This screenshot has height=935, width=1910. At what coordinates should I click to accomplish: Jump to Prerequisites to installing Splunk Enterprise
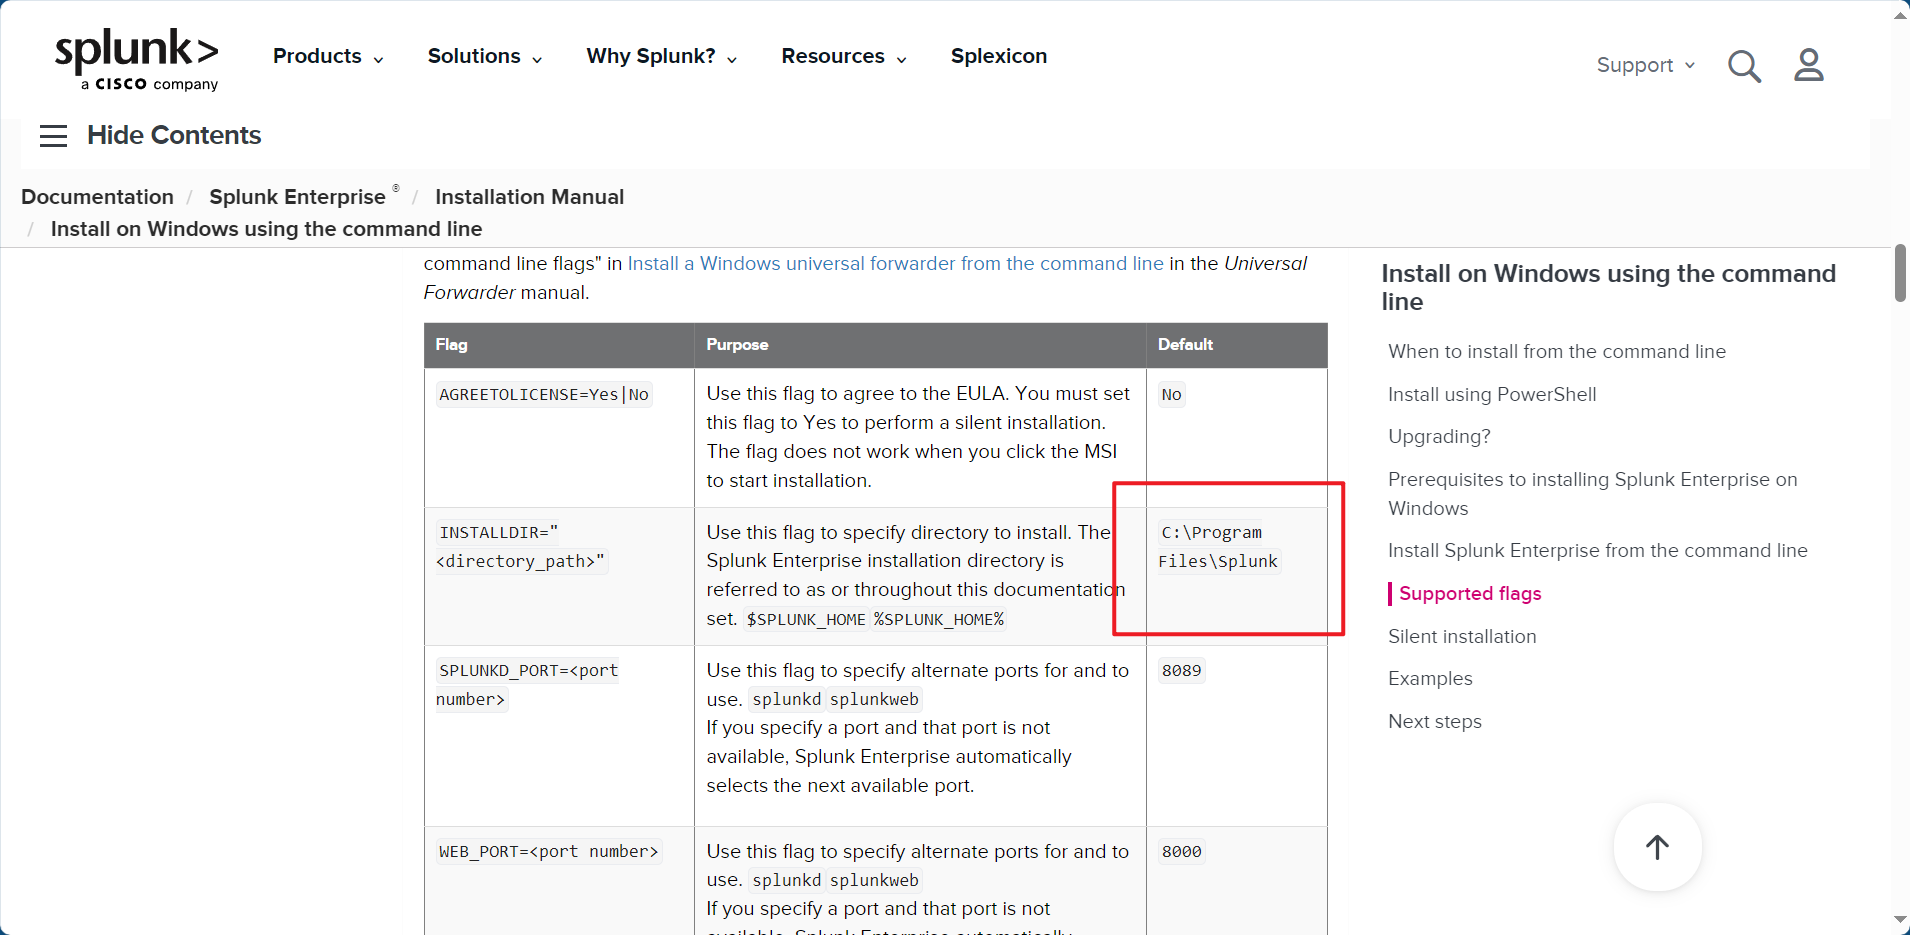(x=1592, y=493)
